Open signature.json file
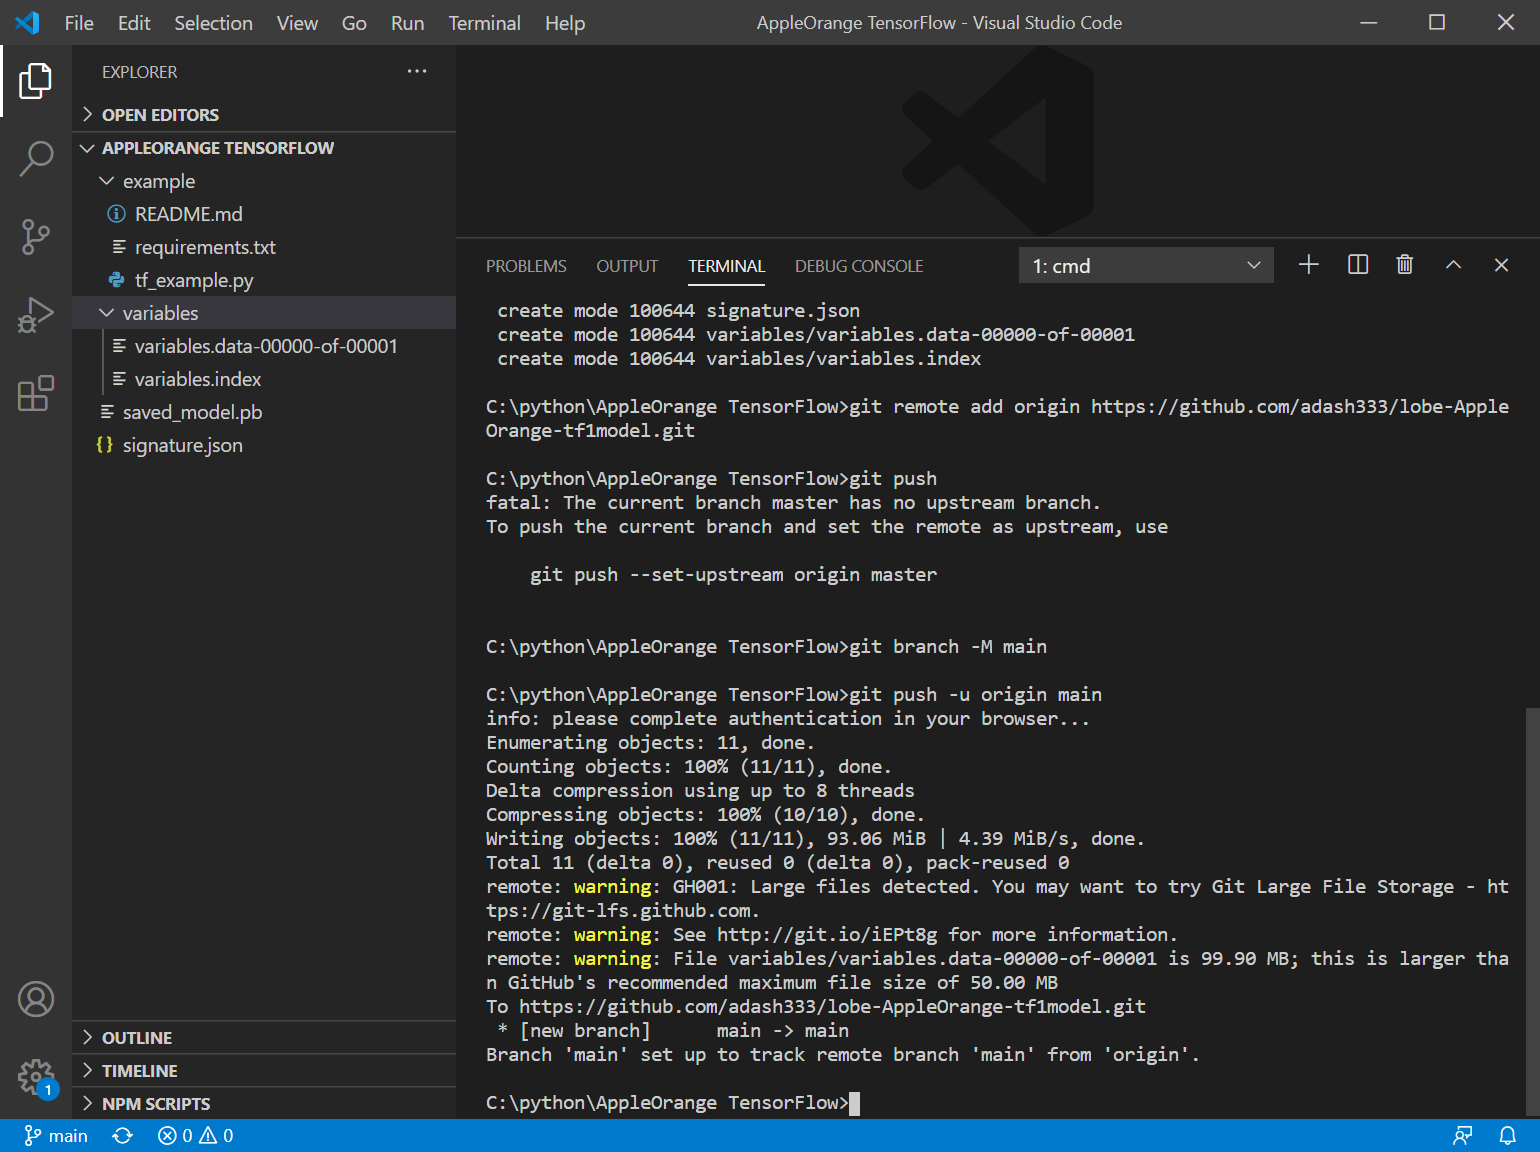 (x=264, y=445)
